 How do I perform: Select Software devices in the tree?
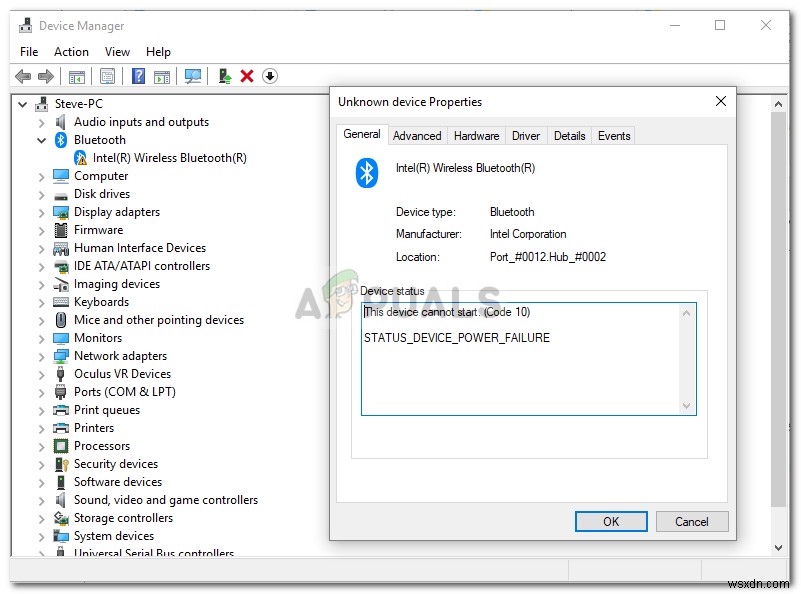118,482
